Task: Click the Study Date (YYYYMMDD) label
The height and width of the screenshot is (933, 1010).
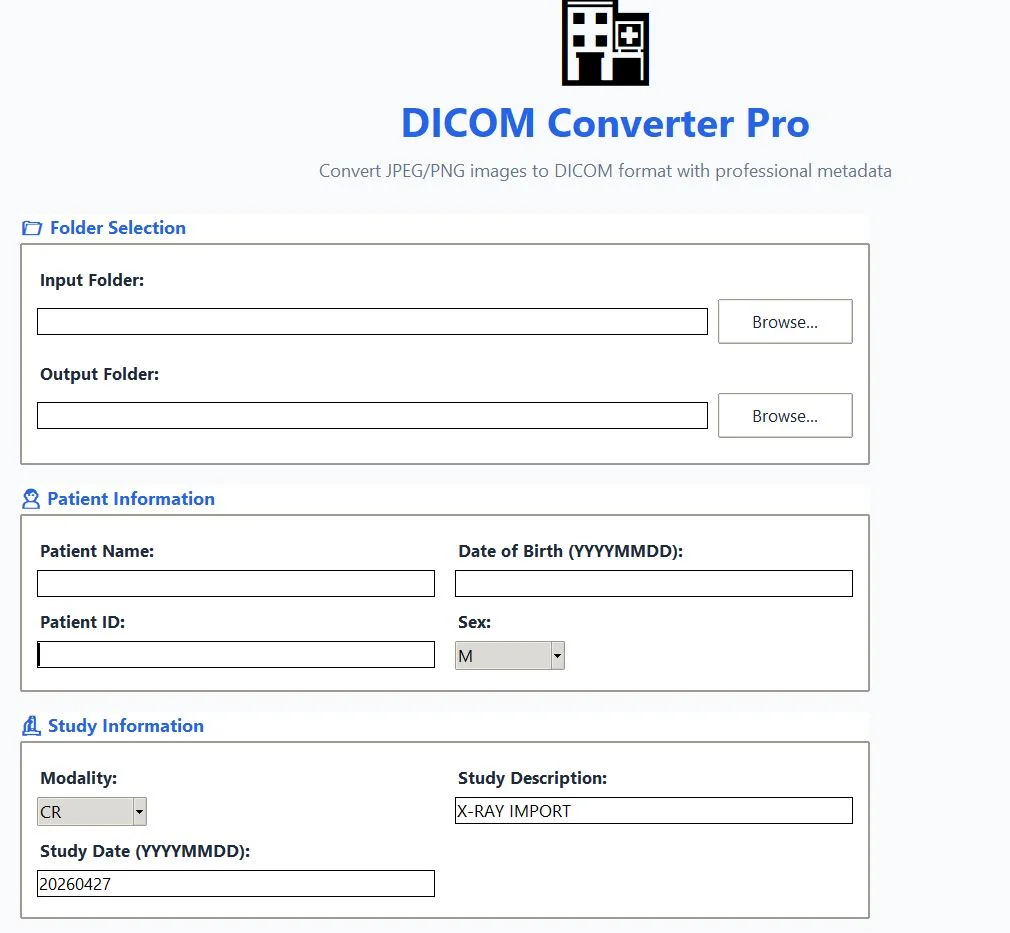Action: click(145, 851)
